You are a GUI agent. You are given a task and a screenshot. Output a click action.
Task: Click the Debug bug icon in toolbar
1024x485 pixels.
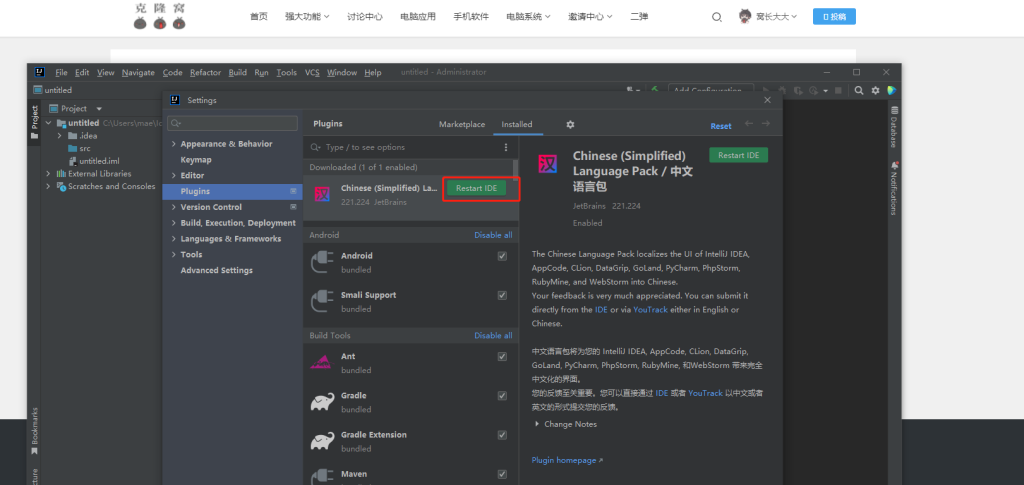pos(782,91)
